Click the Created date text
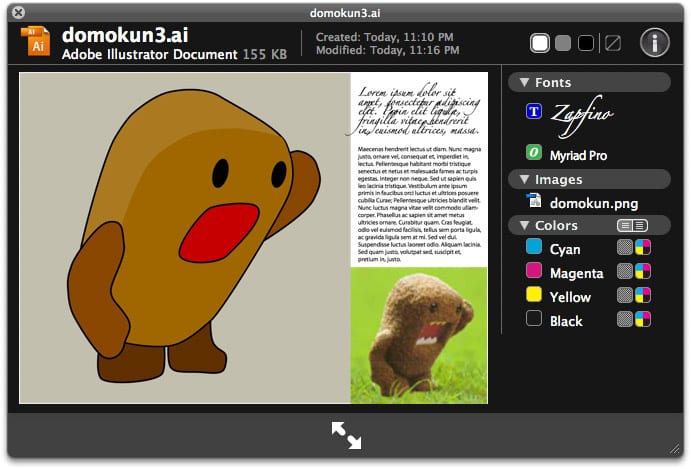The height and width of the screenshot is (469, 691). click(384, 37)
